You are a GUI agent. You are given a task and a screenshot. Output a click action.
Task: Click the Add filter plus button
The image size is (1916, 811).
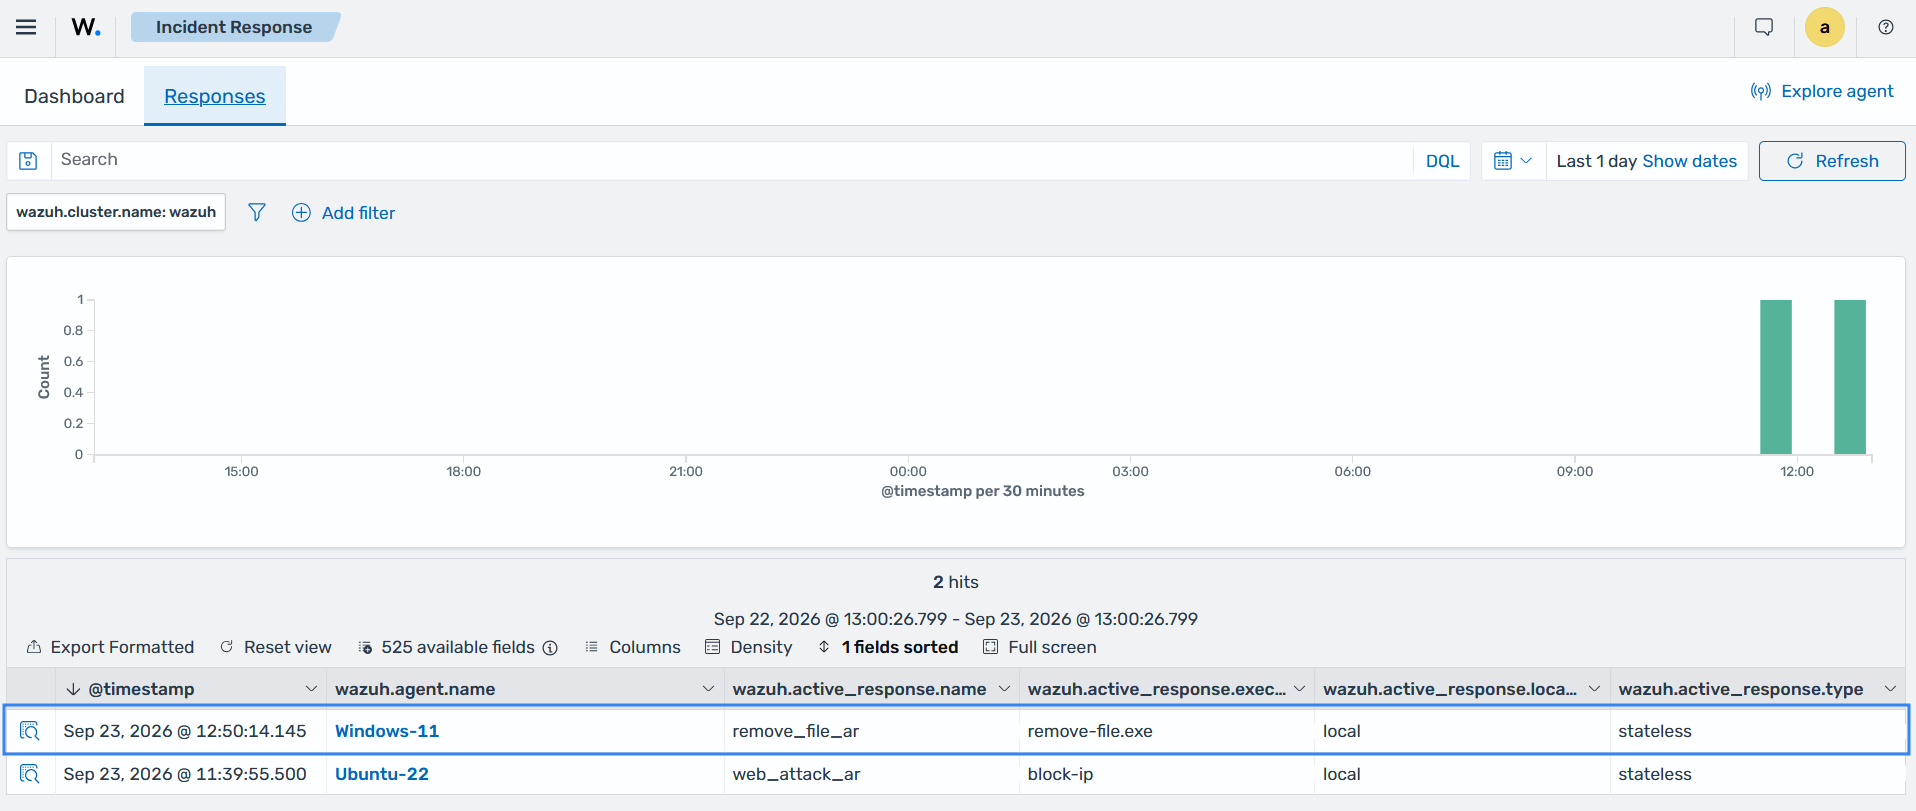343,212
